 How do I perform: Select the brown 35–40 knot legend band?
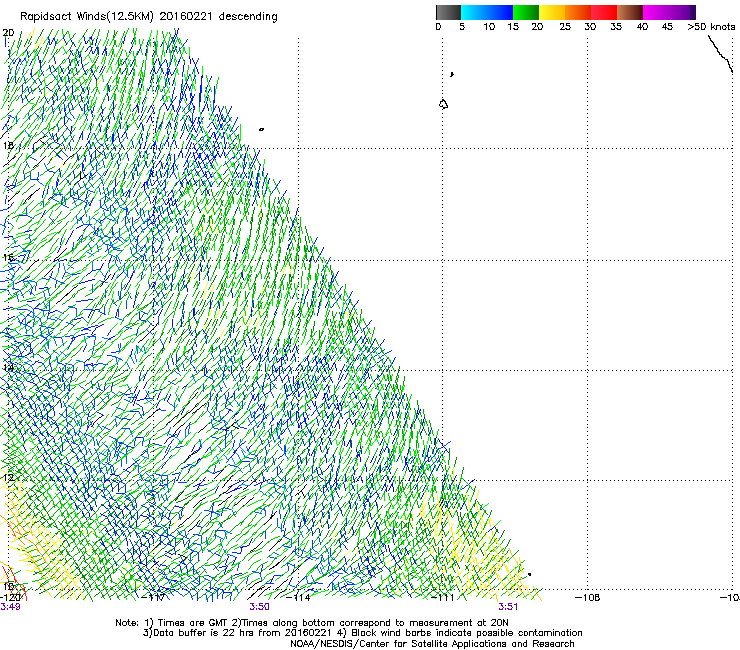[630, 12]
